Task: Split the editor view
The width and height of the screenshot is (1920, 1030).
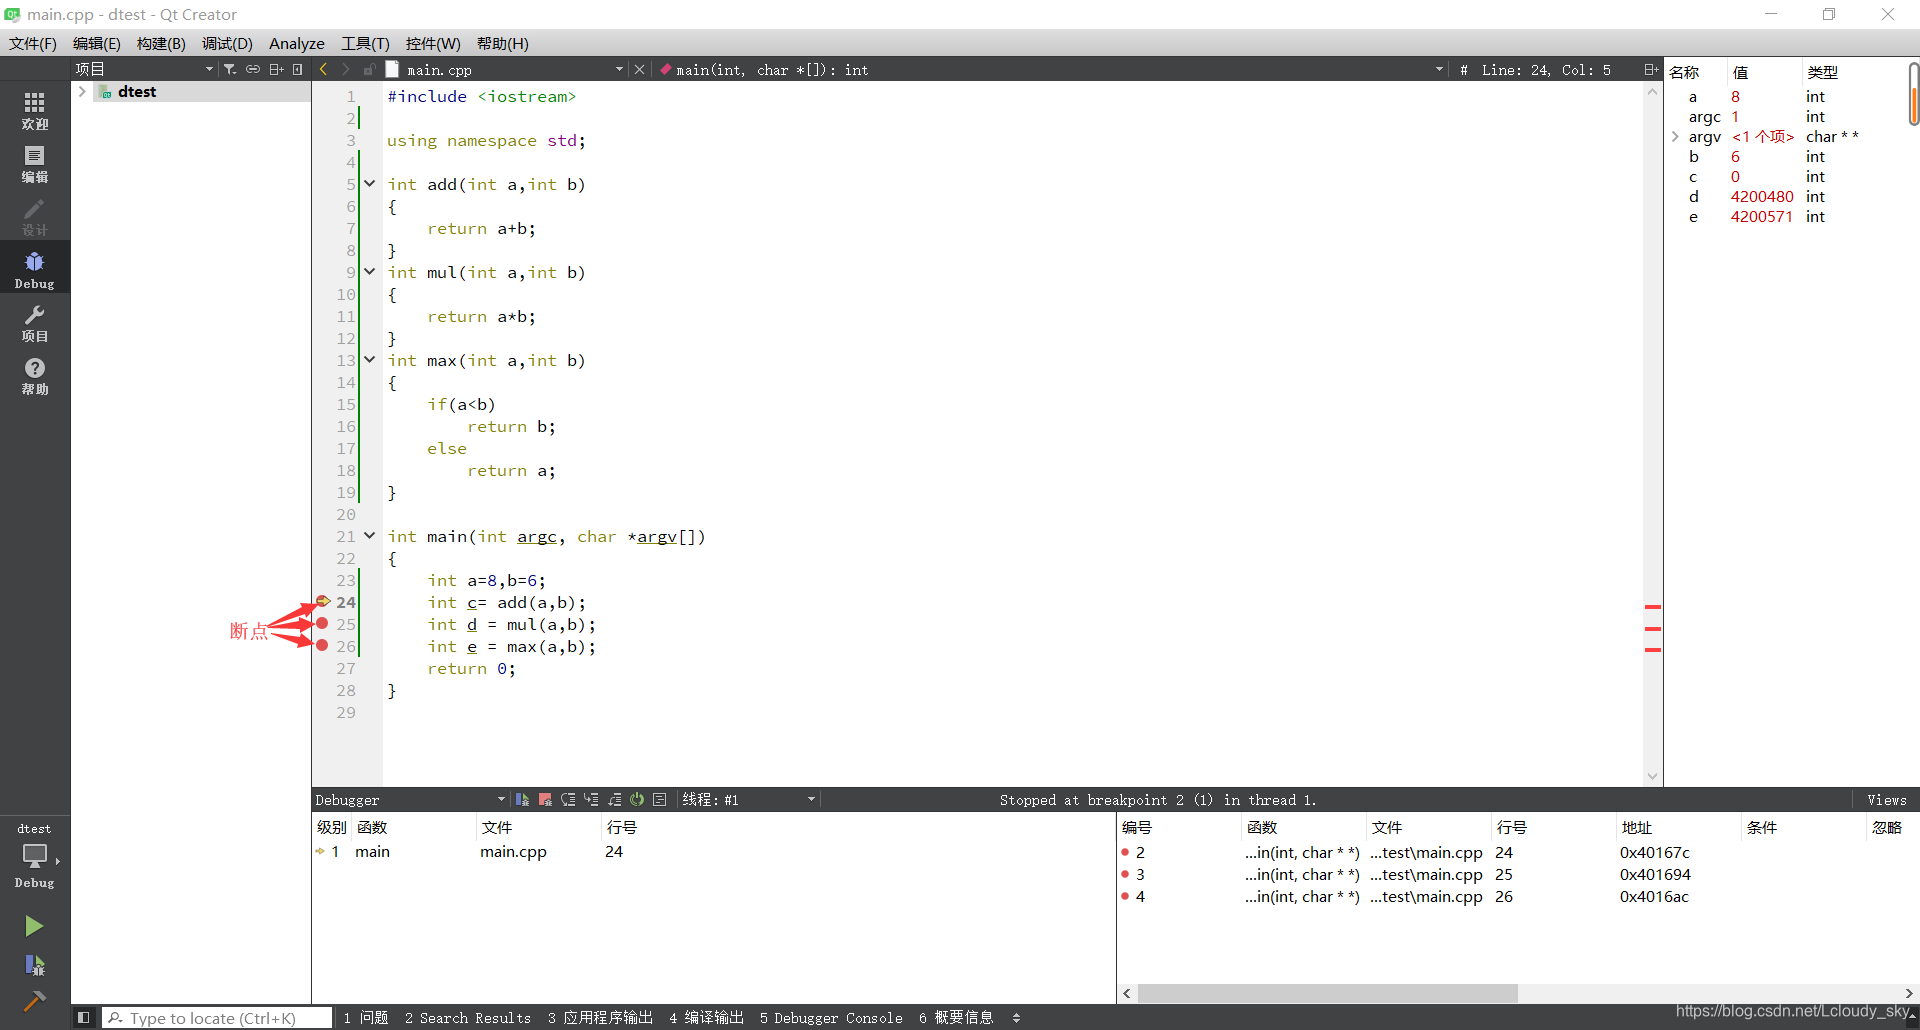Action: click(1650, 69)
